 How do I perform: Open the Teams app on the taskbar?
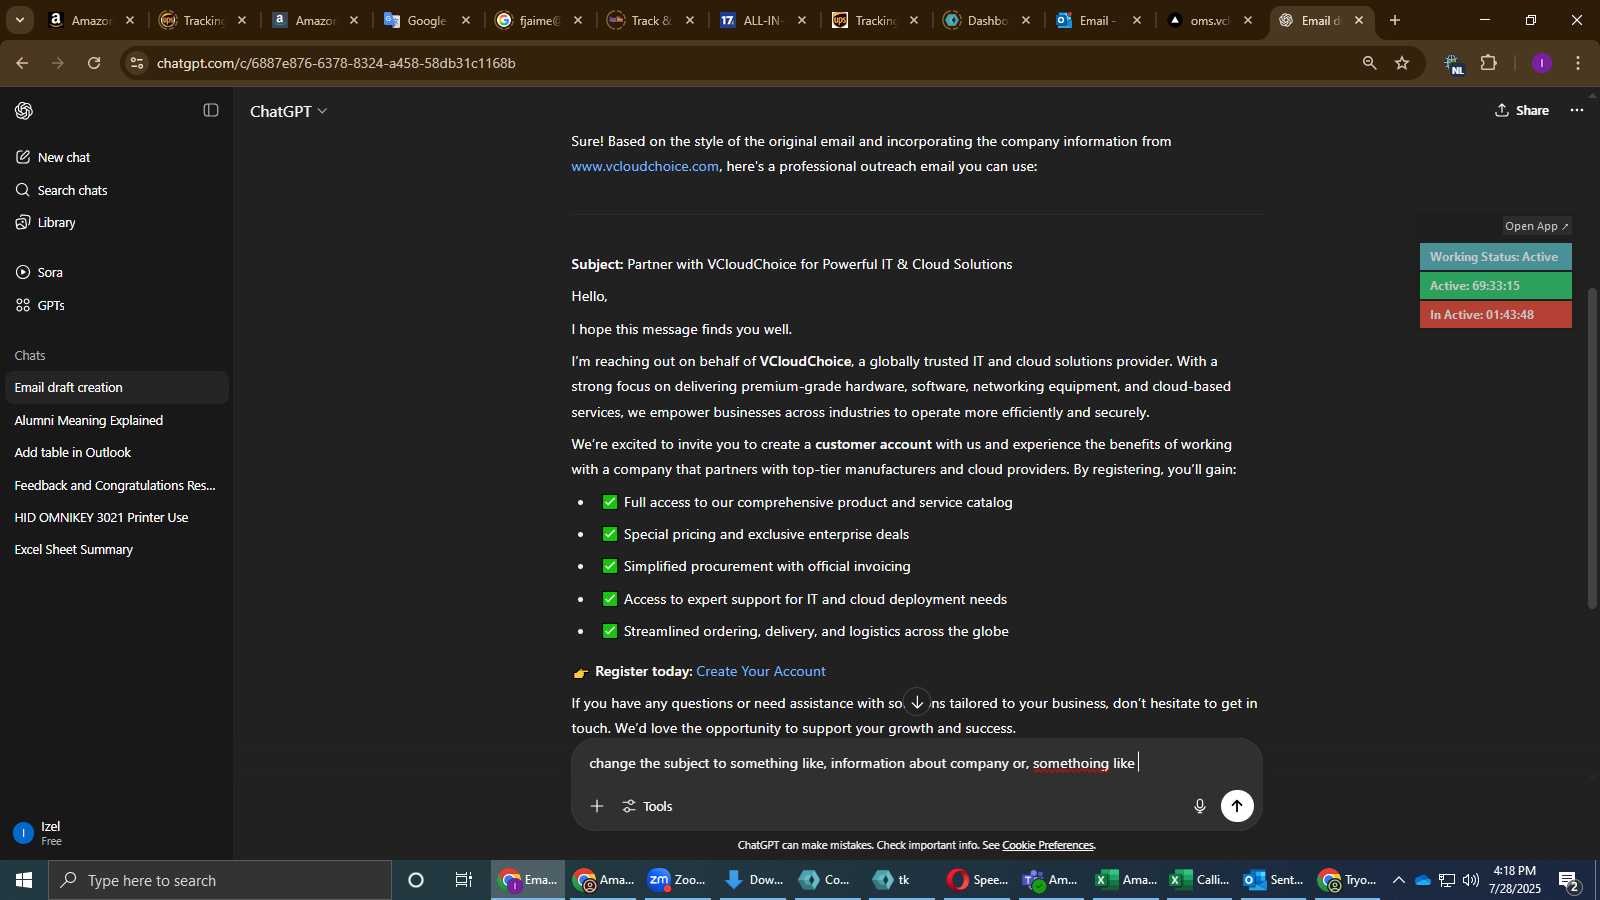(1050, 880)
